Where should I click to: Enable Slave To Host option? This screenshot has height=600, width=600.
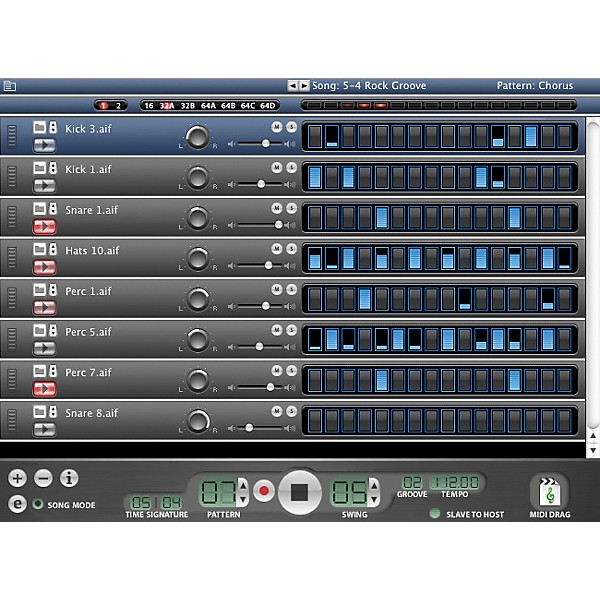tap(434, 513)
